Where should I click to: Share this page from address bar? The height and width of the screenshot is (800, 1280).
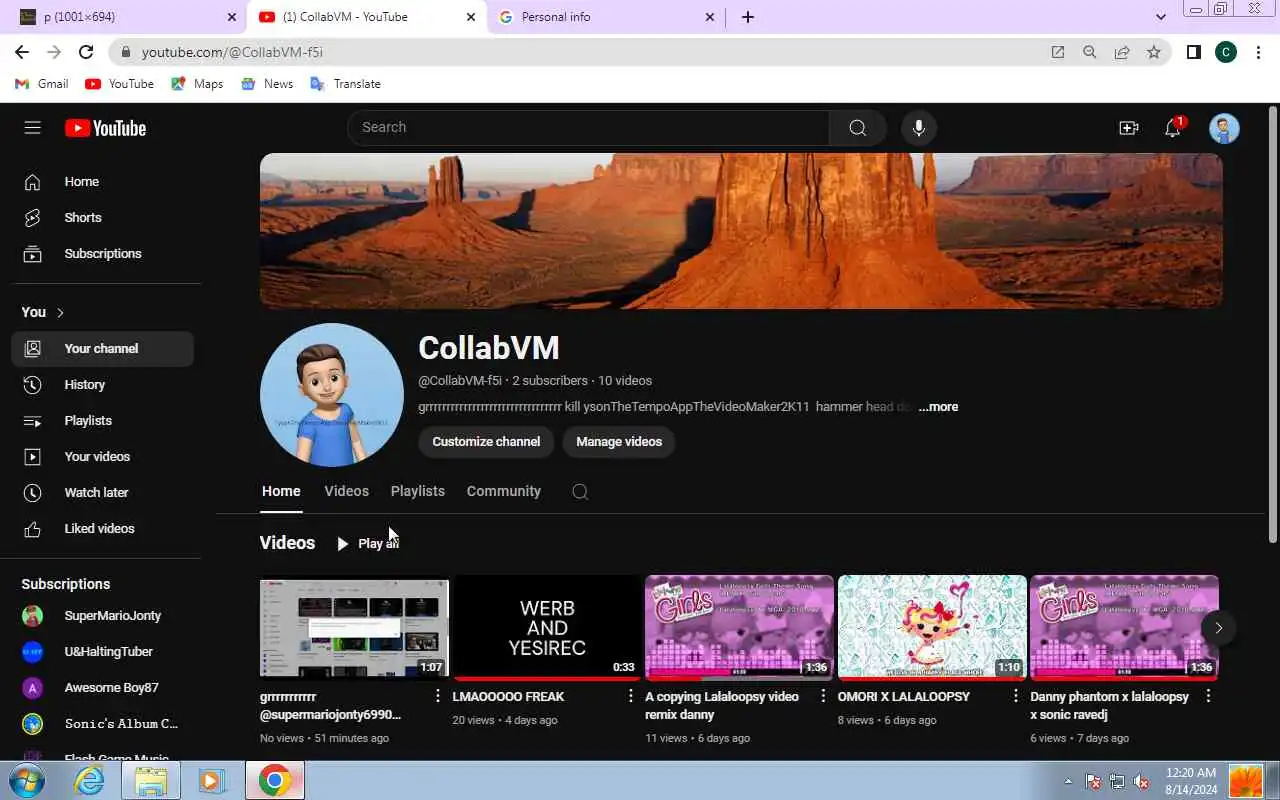click(1122, 52)
